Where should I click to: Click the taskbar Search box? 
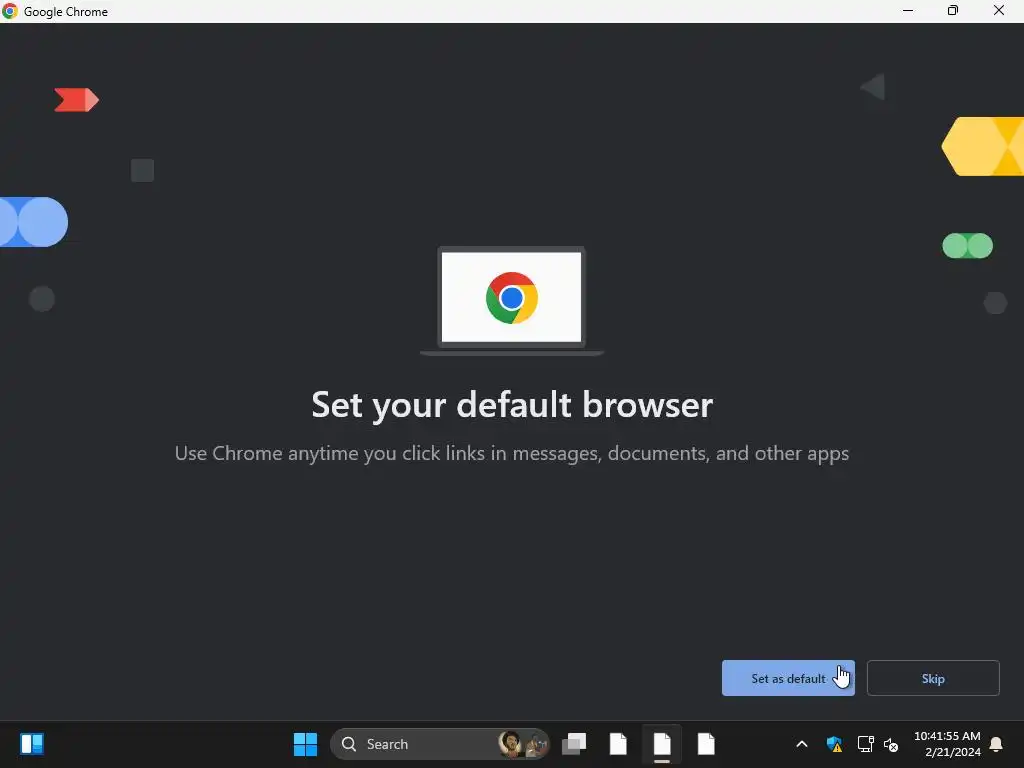(440, 744)
